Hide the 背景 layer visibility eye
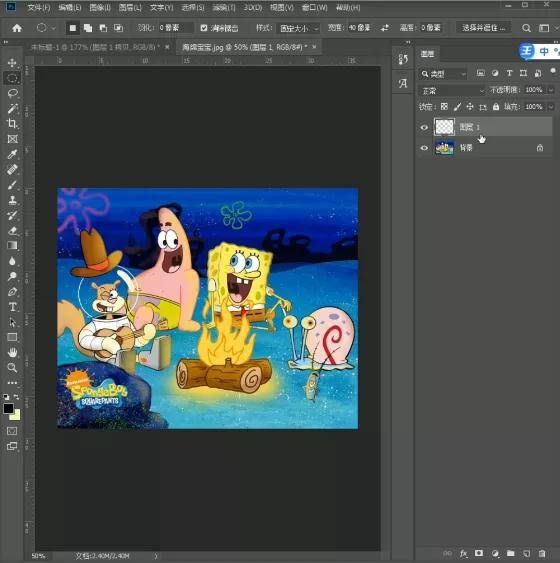 click(x=424, y=148)
